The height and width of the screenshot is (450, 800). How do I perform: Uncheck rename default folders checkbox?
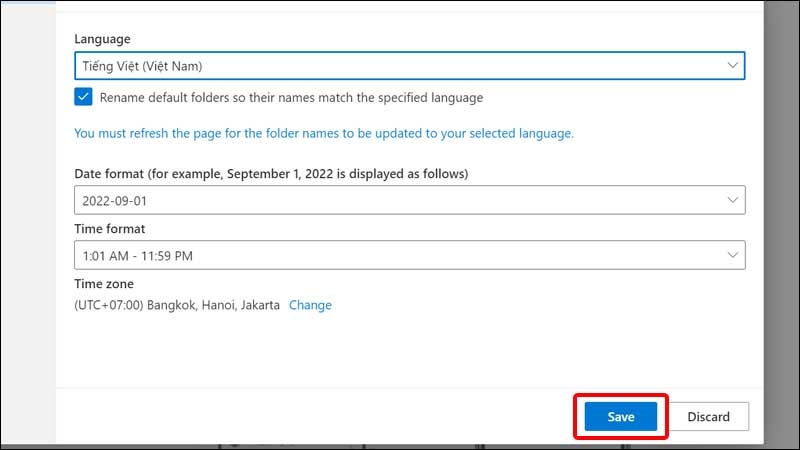83,96
